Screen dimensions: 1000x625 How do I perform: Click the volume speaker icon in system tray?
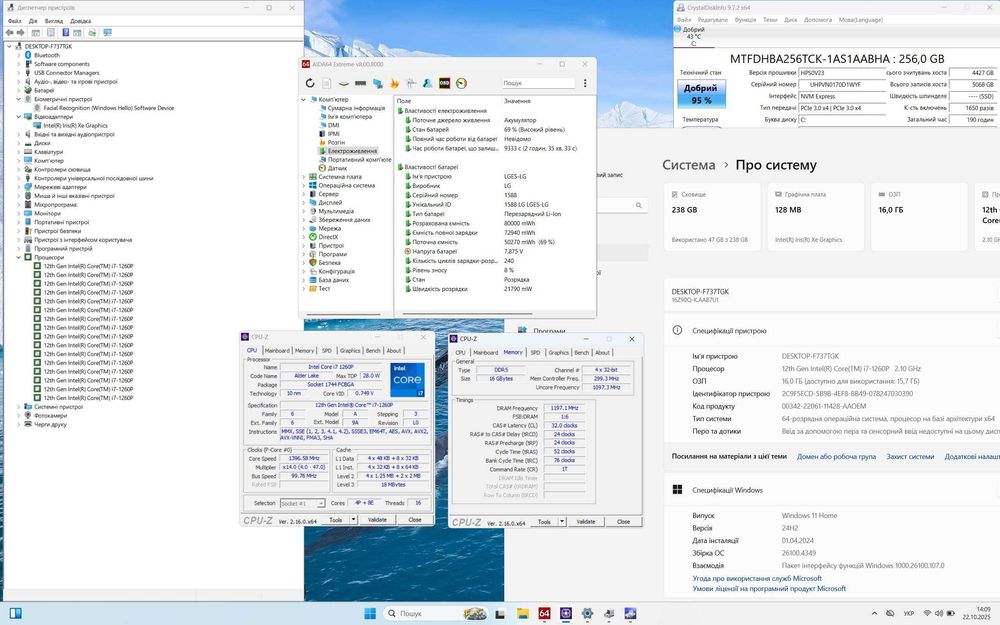click(x=939, y=613)
